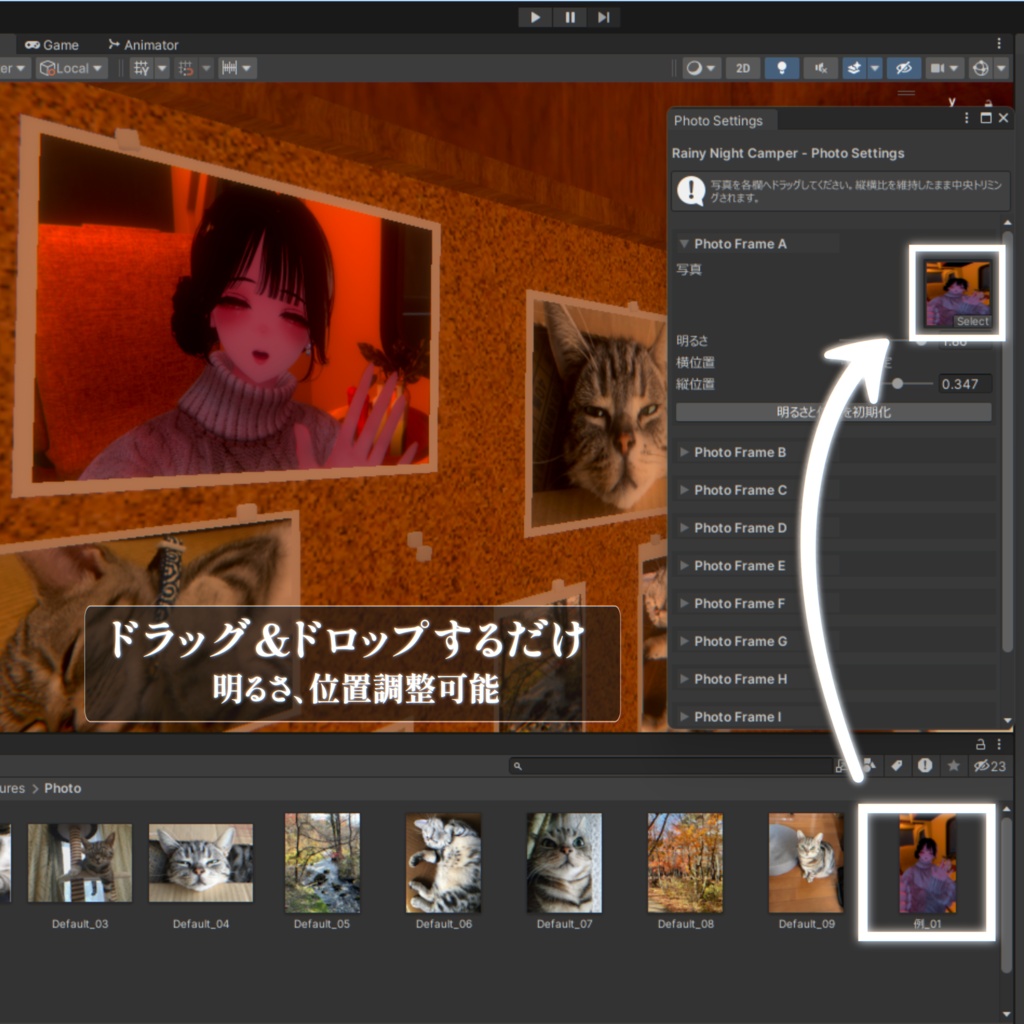Toggle 2D view mode
This screenshot has width=1024, height=1024.
pyautogui.click(x=743, y=68)
